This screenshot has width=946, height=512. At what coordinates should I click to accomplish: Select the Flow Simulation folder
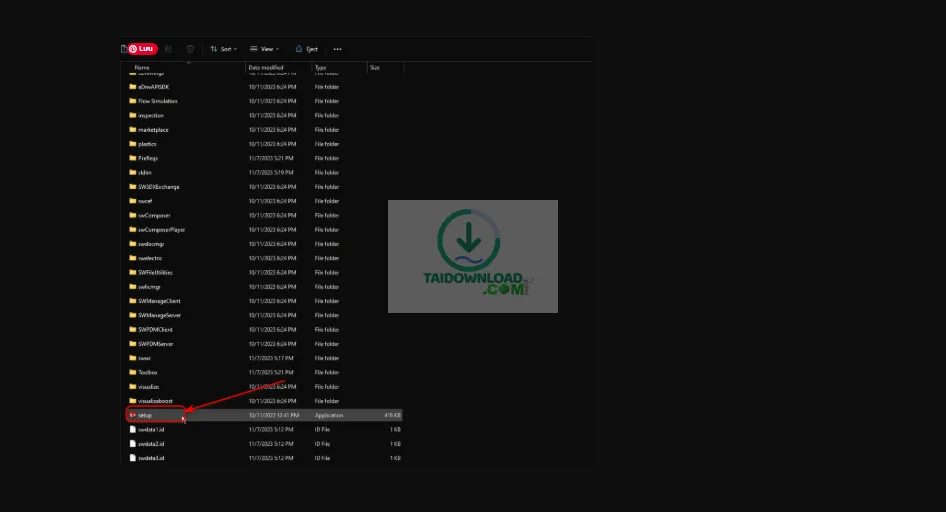[158, 101]
